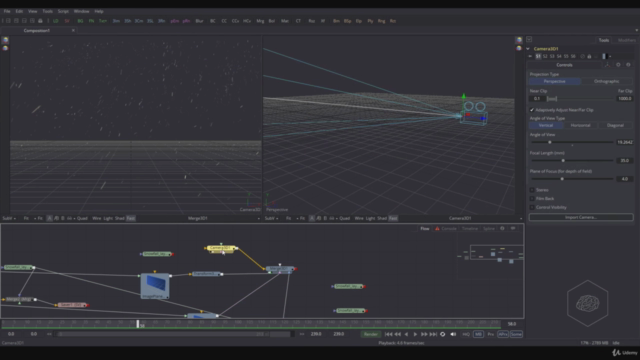Viewport: 640px width, 360px height.
Task: Toggle HiQ high quality mode
Action: tap(466, 334)
